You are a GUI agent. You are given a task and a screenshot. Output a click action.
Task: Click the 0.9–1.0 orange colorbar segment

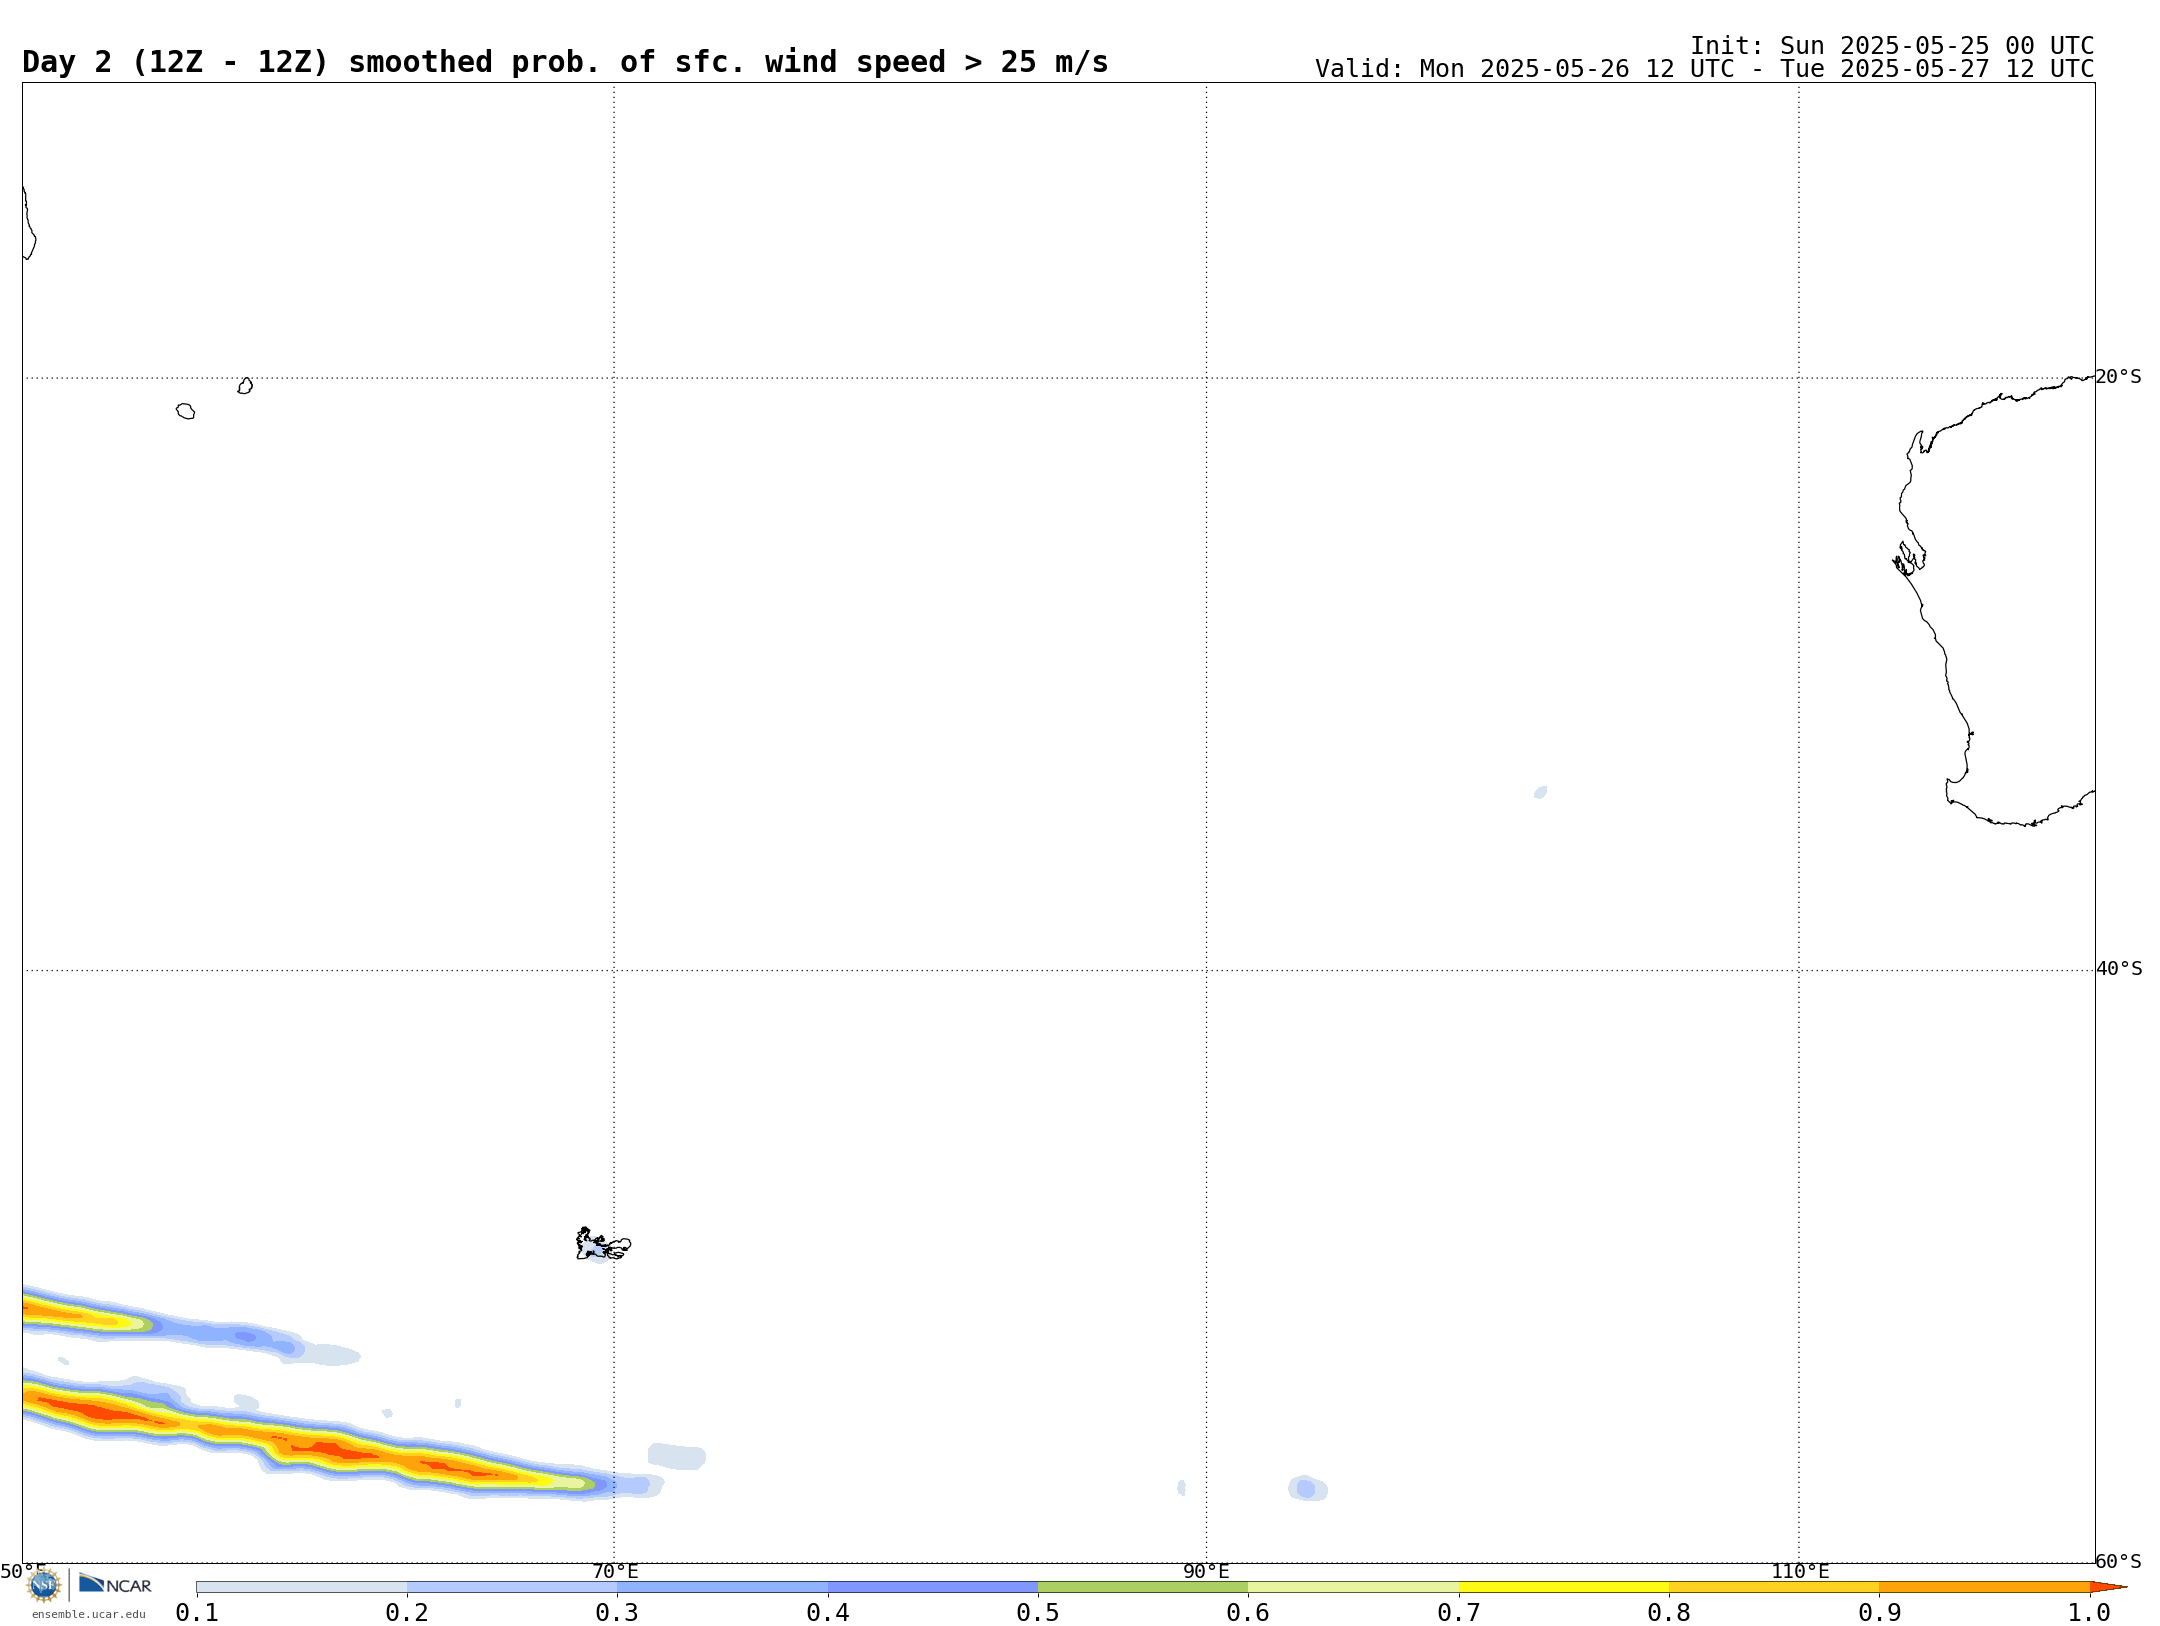click(1984, 1587)
